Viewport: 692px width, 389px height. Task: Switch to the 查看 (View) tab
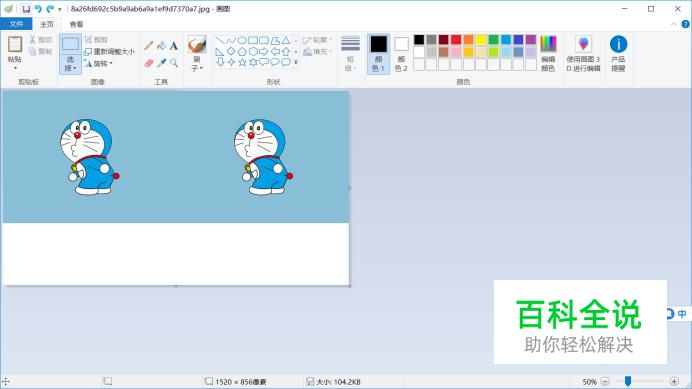coord(76,24)
